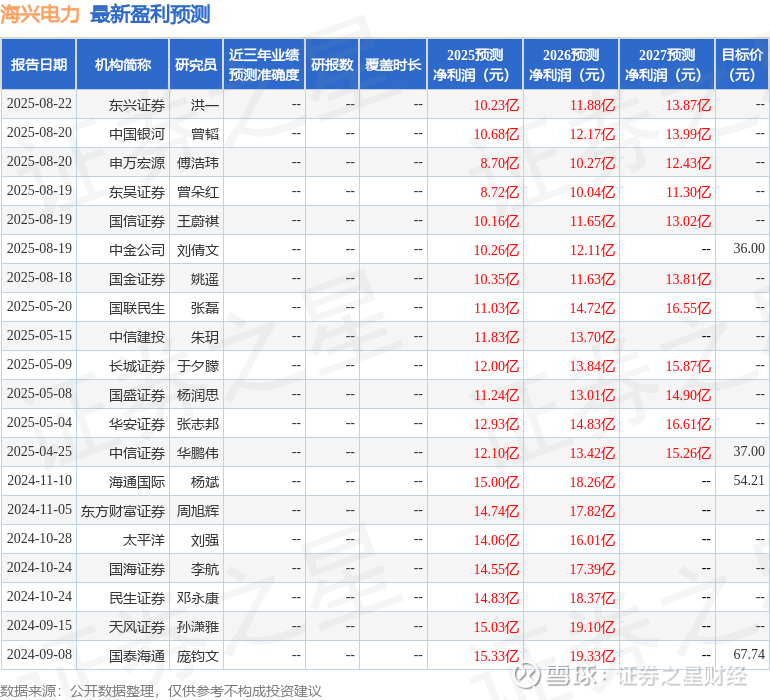770x700 pixels.
Task: Click the 海兴电力 stock name title
Action: [x=40, y=14]
